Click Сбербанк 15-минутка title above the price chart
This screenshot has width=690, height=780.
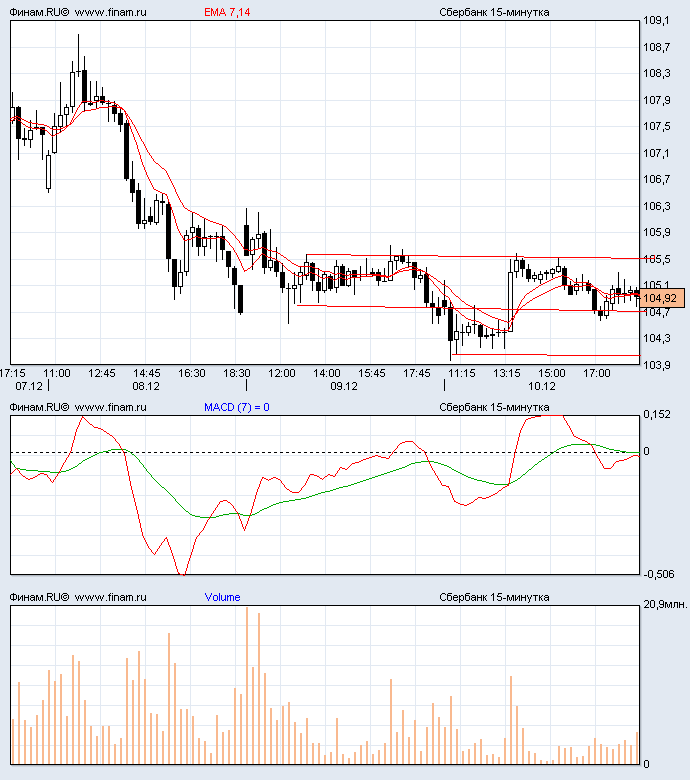(x=494, y=12)
